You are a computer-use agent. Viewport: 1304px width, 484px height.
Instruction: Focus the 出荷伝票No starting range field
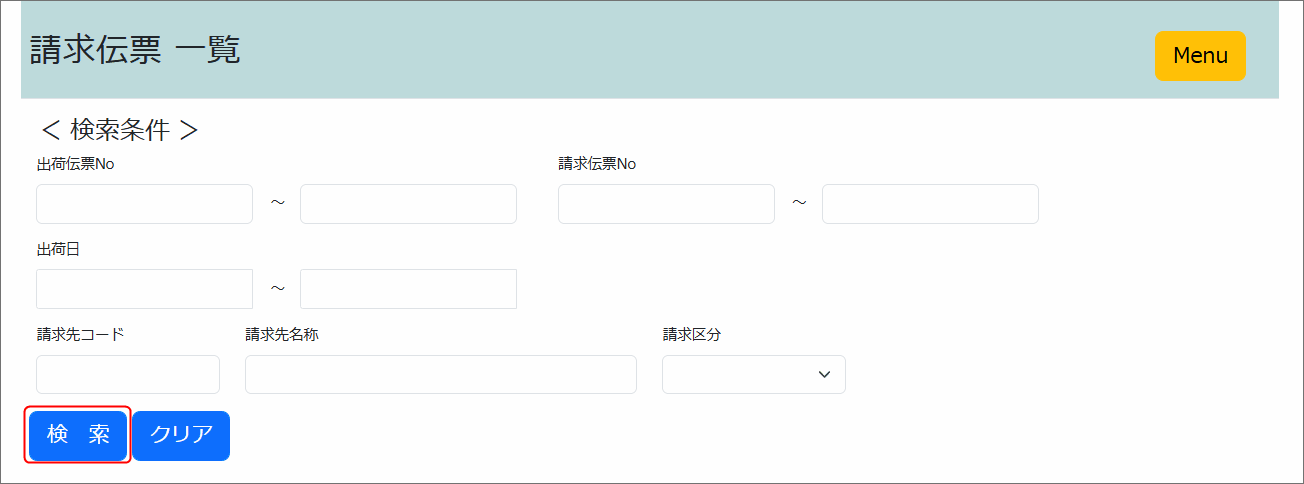coord(145,204)
